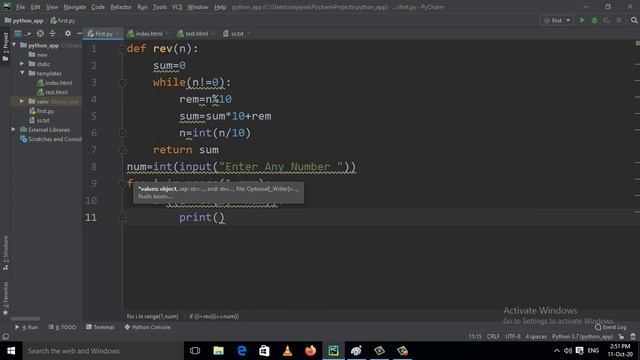The width and height of the screenshot is (640, 360).
Task: Open the TODO tool window button
Action: click(x=62, y=327)
